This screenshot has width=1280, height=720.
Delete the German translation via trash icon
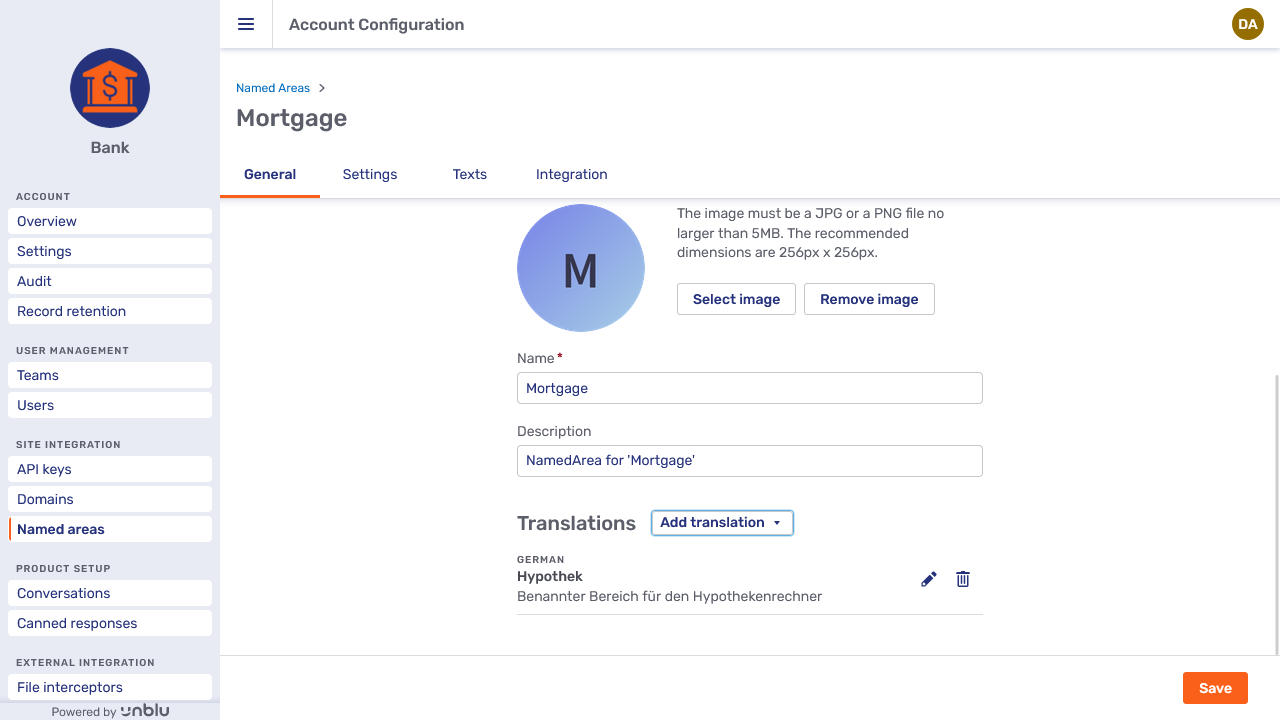click(x=963, y=579)
